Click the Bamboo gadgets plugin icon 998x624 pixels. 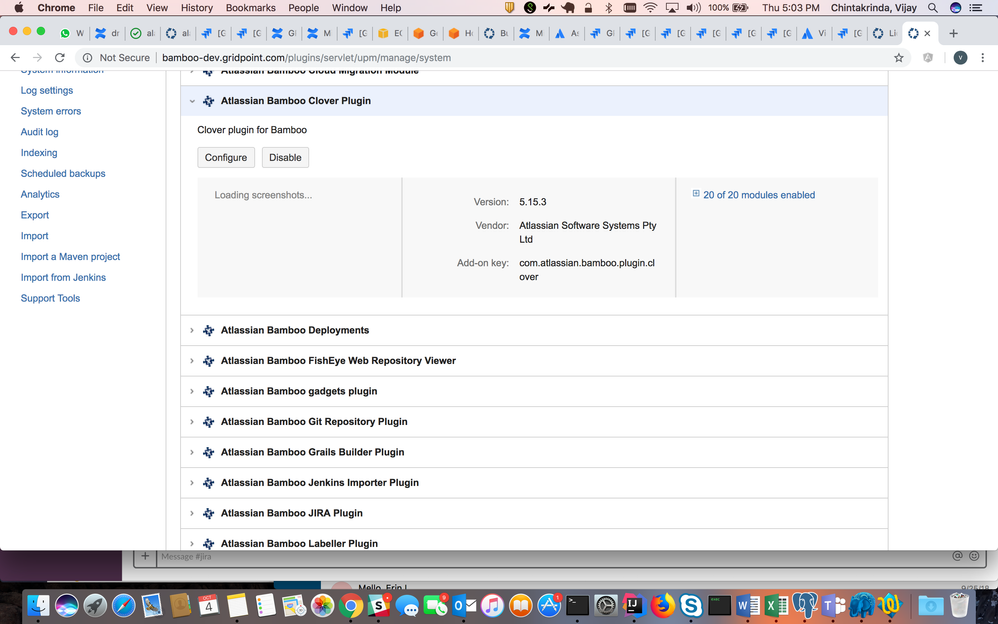tap(208, 392)
